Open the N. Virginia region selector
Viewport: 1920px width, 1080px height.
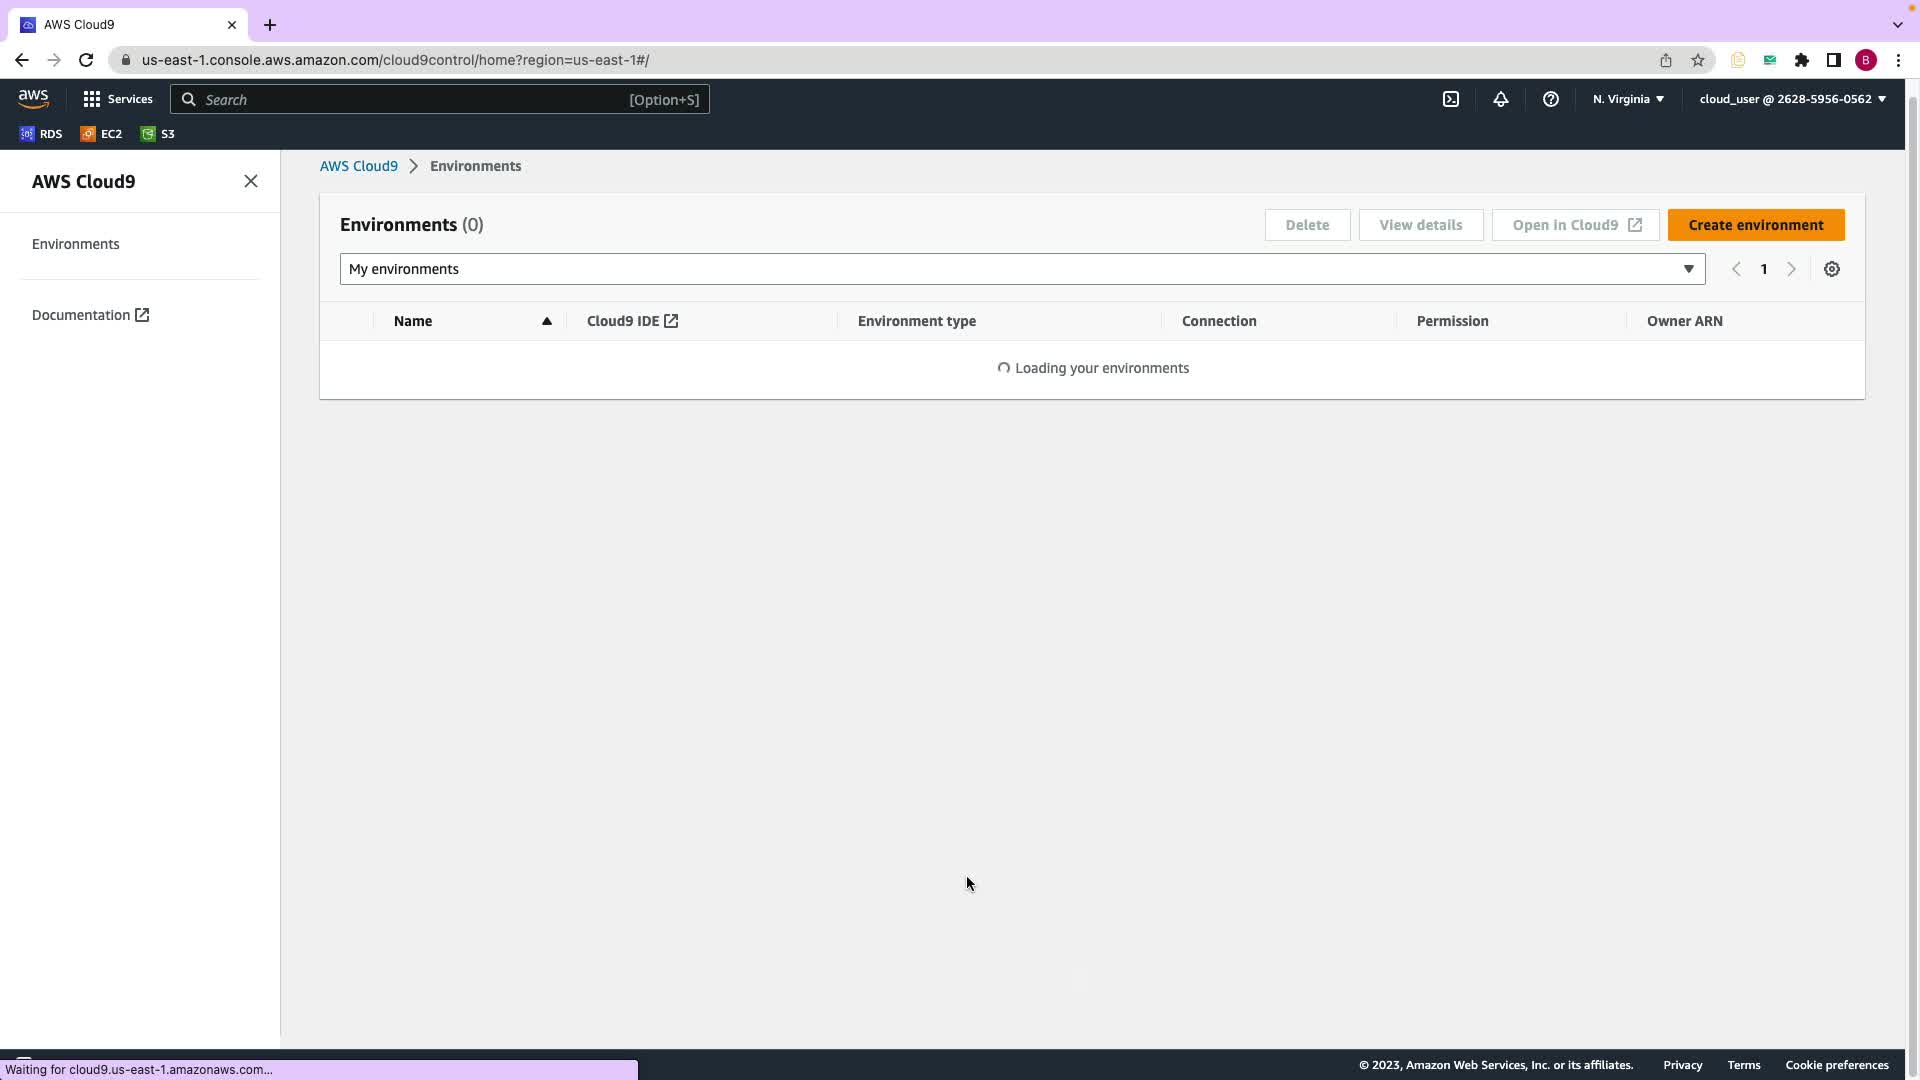(x=1627, y=99)
